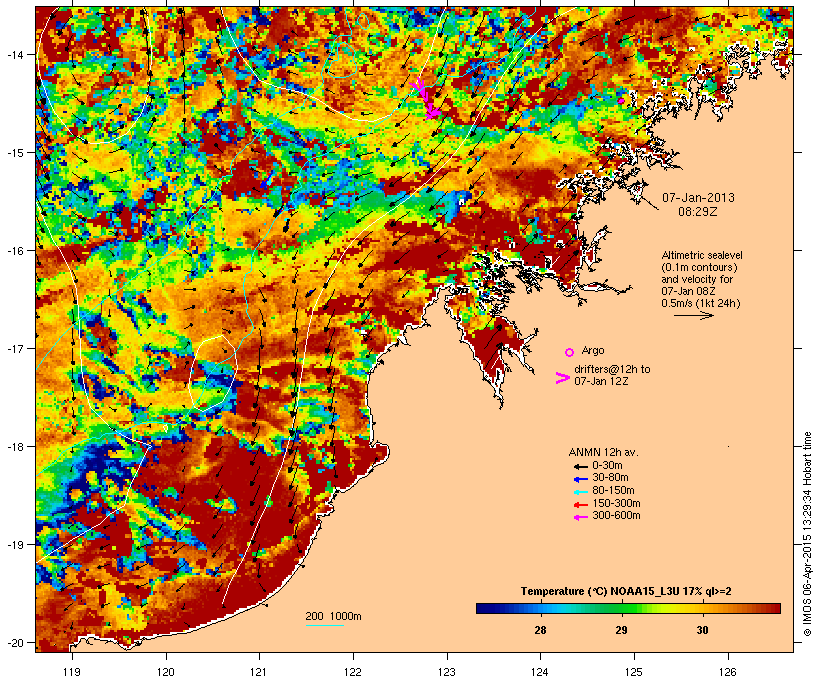Click the 0.5m/s velocity scale arrow
Screen dimensions: 820x680
coord(693,315)
